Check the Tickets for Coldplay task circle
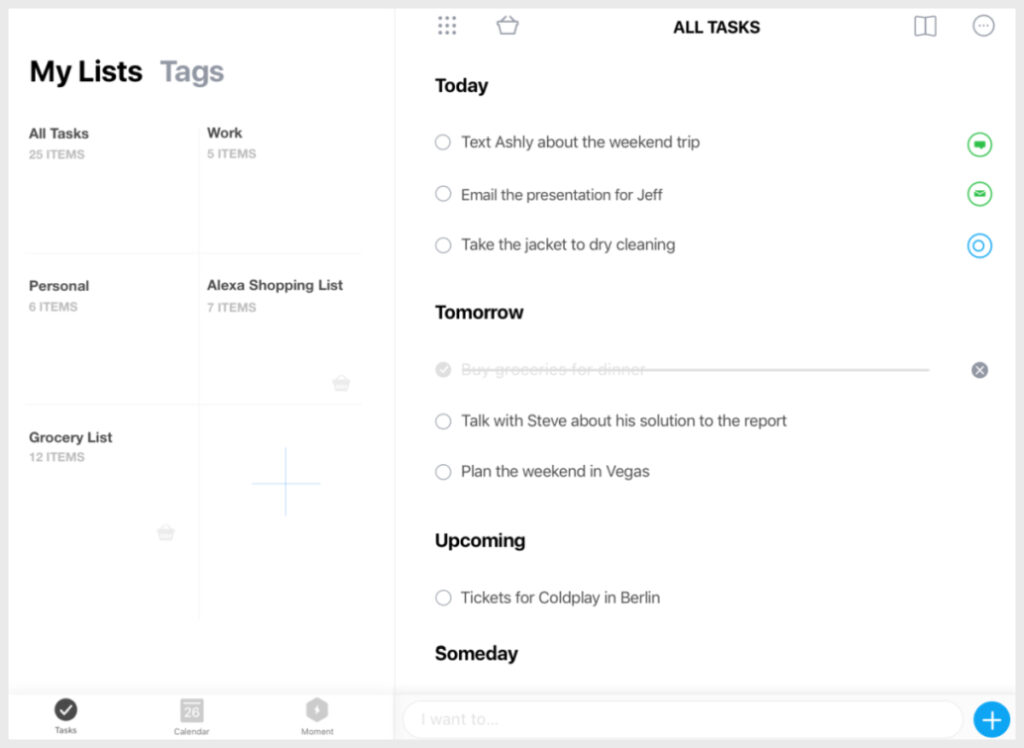This screenshot has width=1024, height=748. [x=443, y=598]
